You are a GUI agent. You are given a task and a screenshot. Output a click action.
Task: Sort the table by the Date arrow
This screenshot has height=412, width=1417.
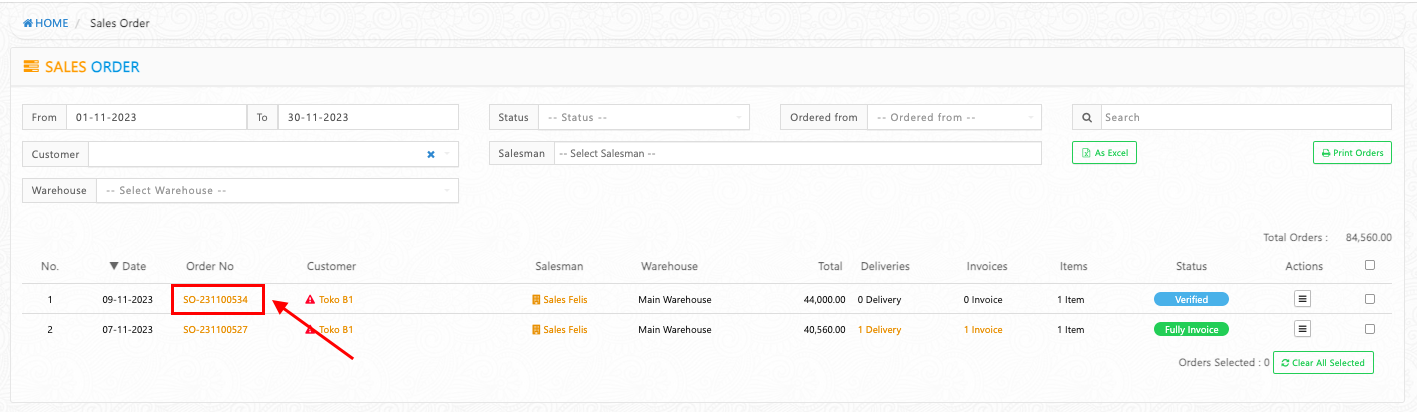coord(114,266)
